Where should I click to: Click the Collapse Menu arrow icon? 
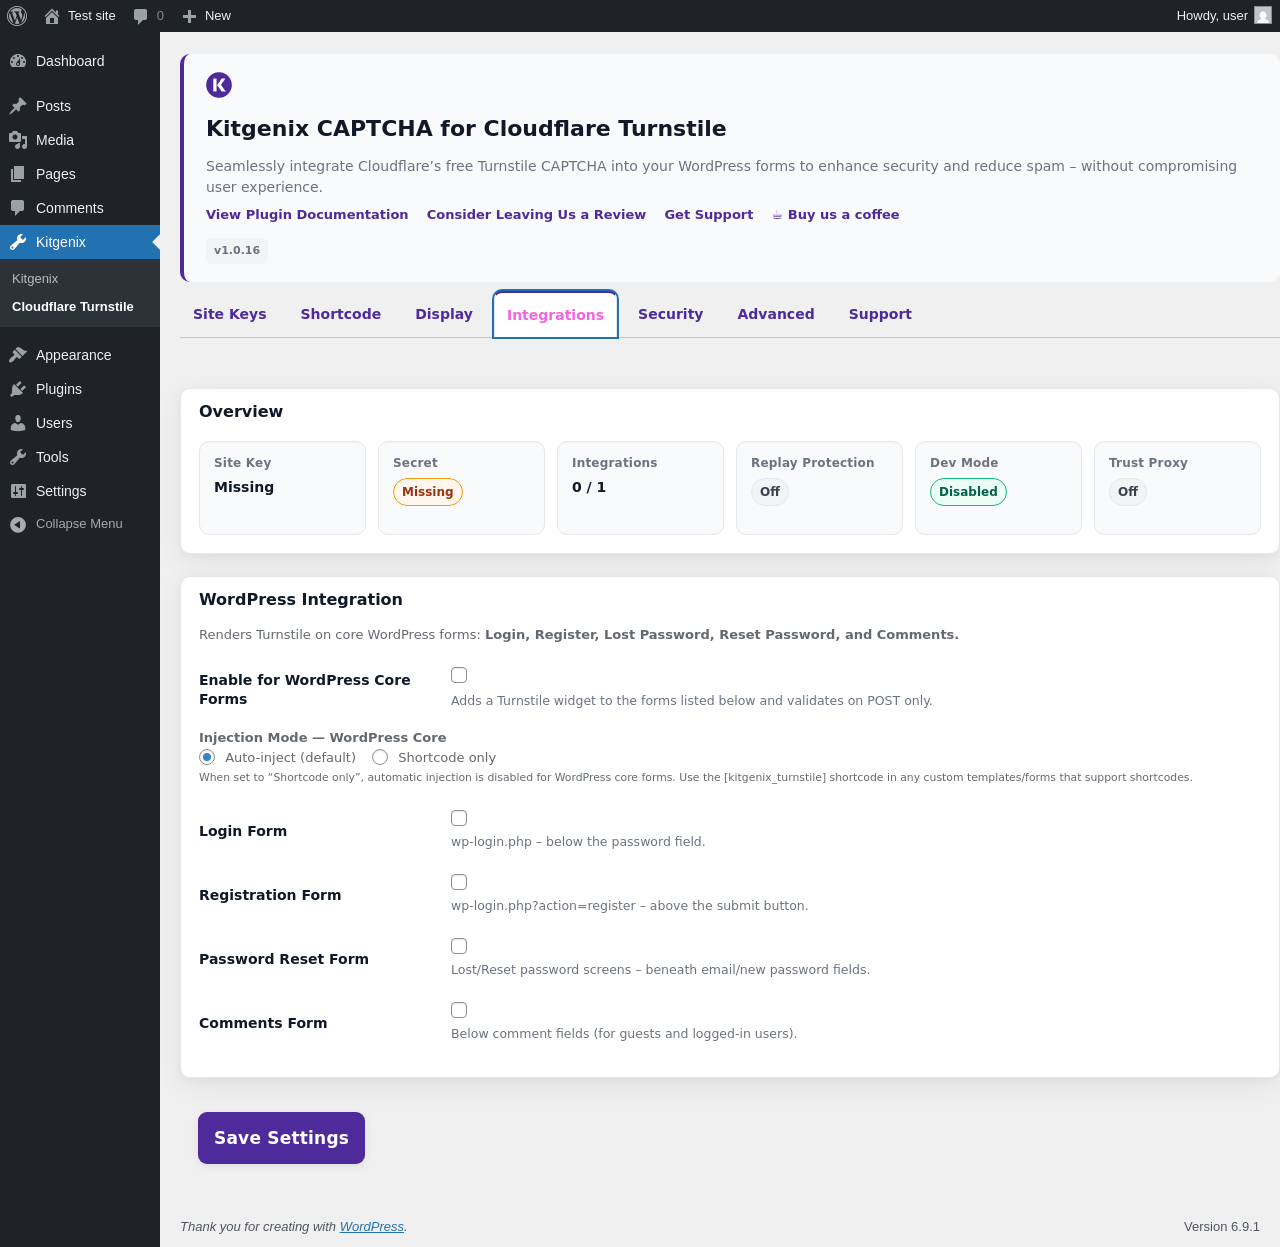pyautogui.click(x=18, y=524)
